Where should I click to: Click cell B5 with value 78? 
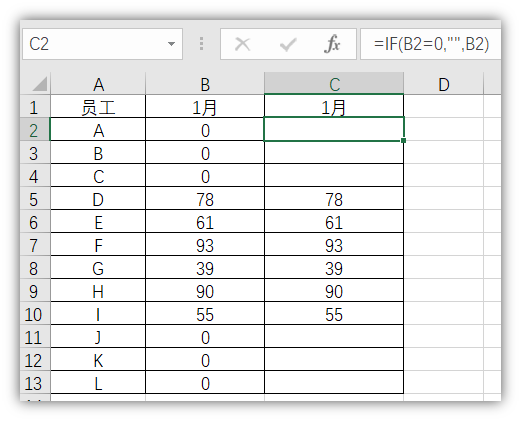[205, 199]
